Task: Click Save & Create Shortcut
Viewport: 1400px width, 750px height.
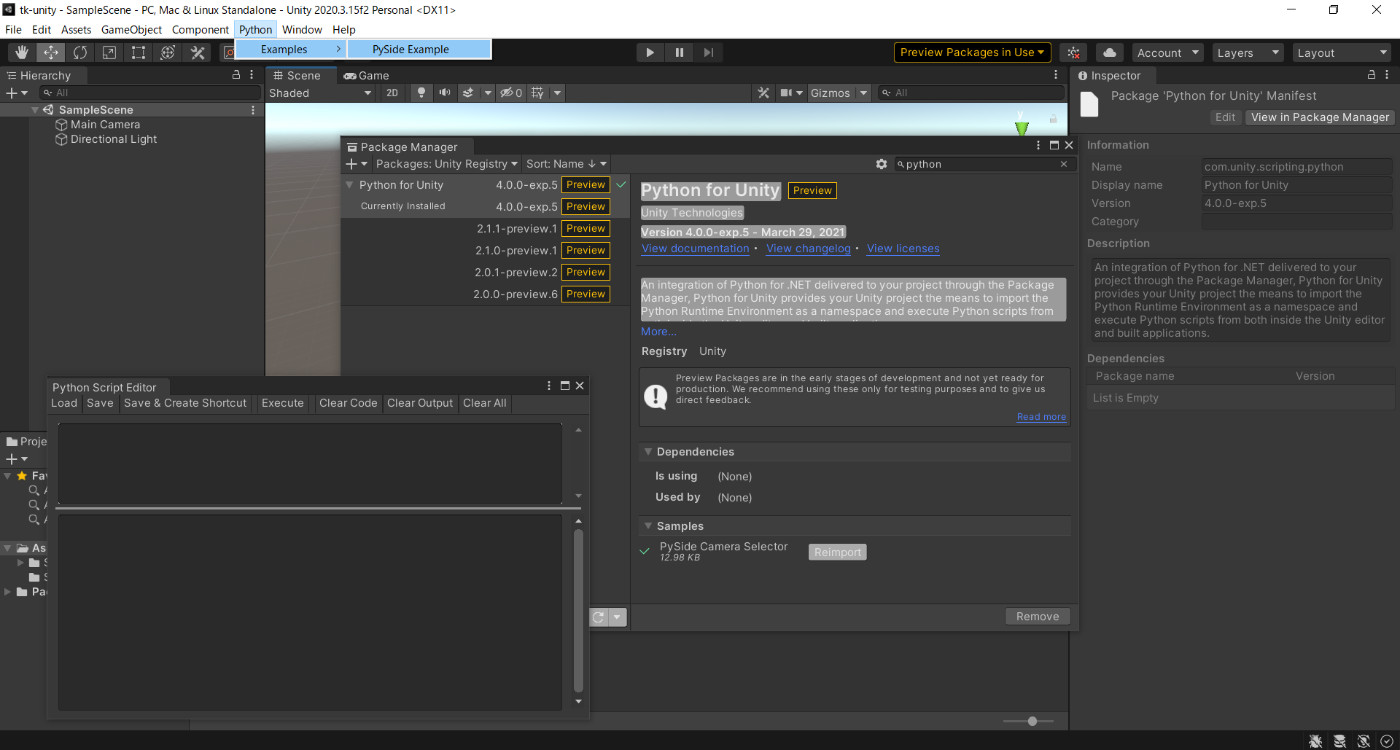Action: tap(185, 403)
